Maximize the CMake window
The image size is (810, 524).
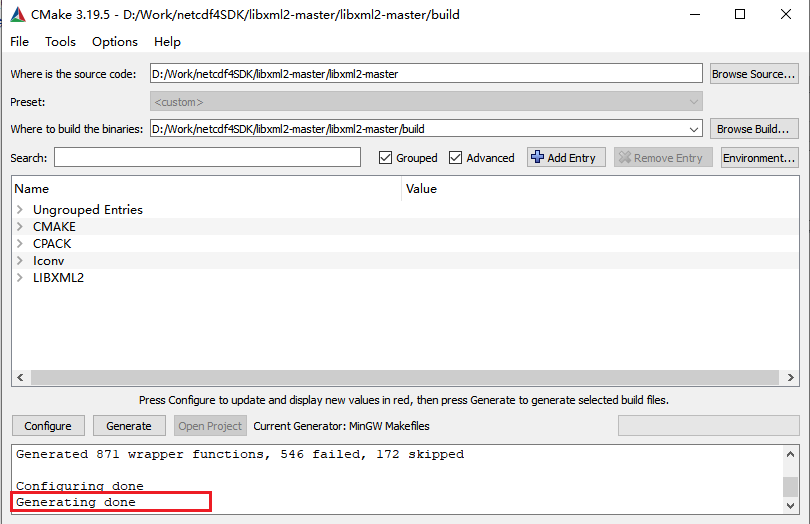[740, 14]
